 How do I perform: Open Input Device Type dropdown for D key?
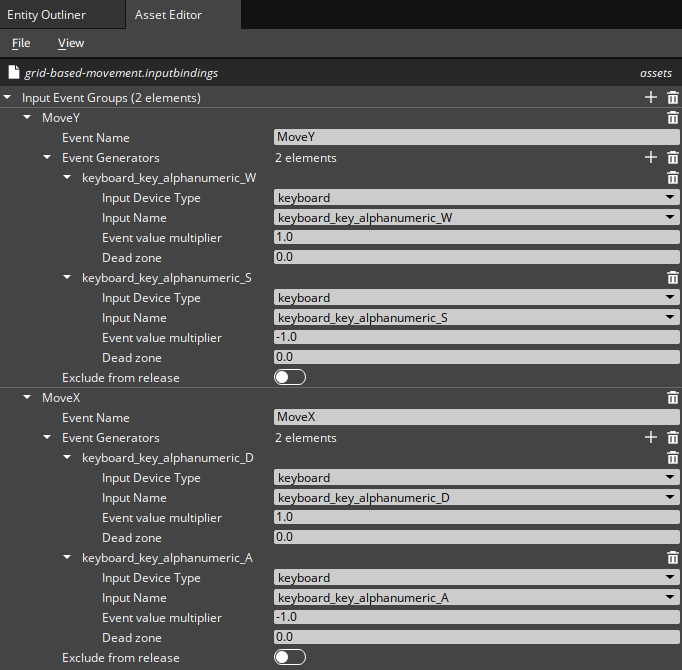[475, 478]
